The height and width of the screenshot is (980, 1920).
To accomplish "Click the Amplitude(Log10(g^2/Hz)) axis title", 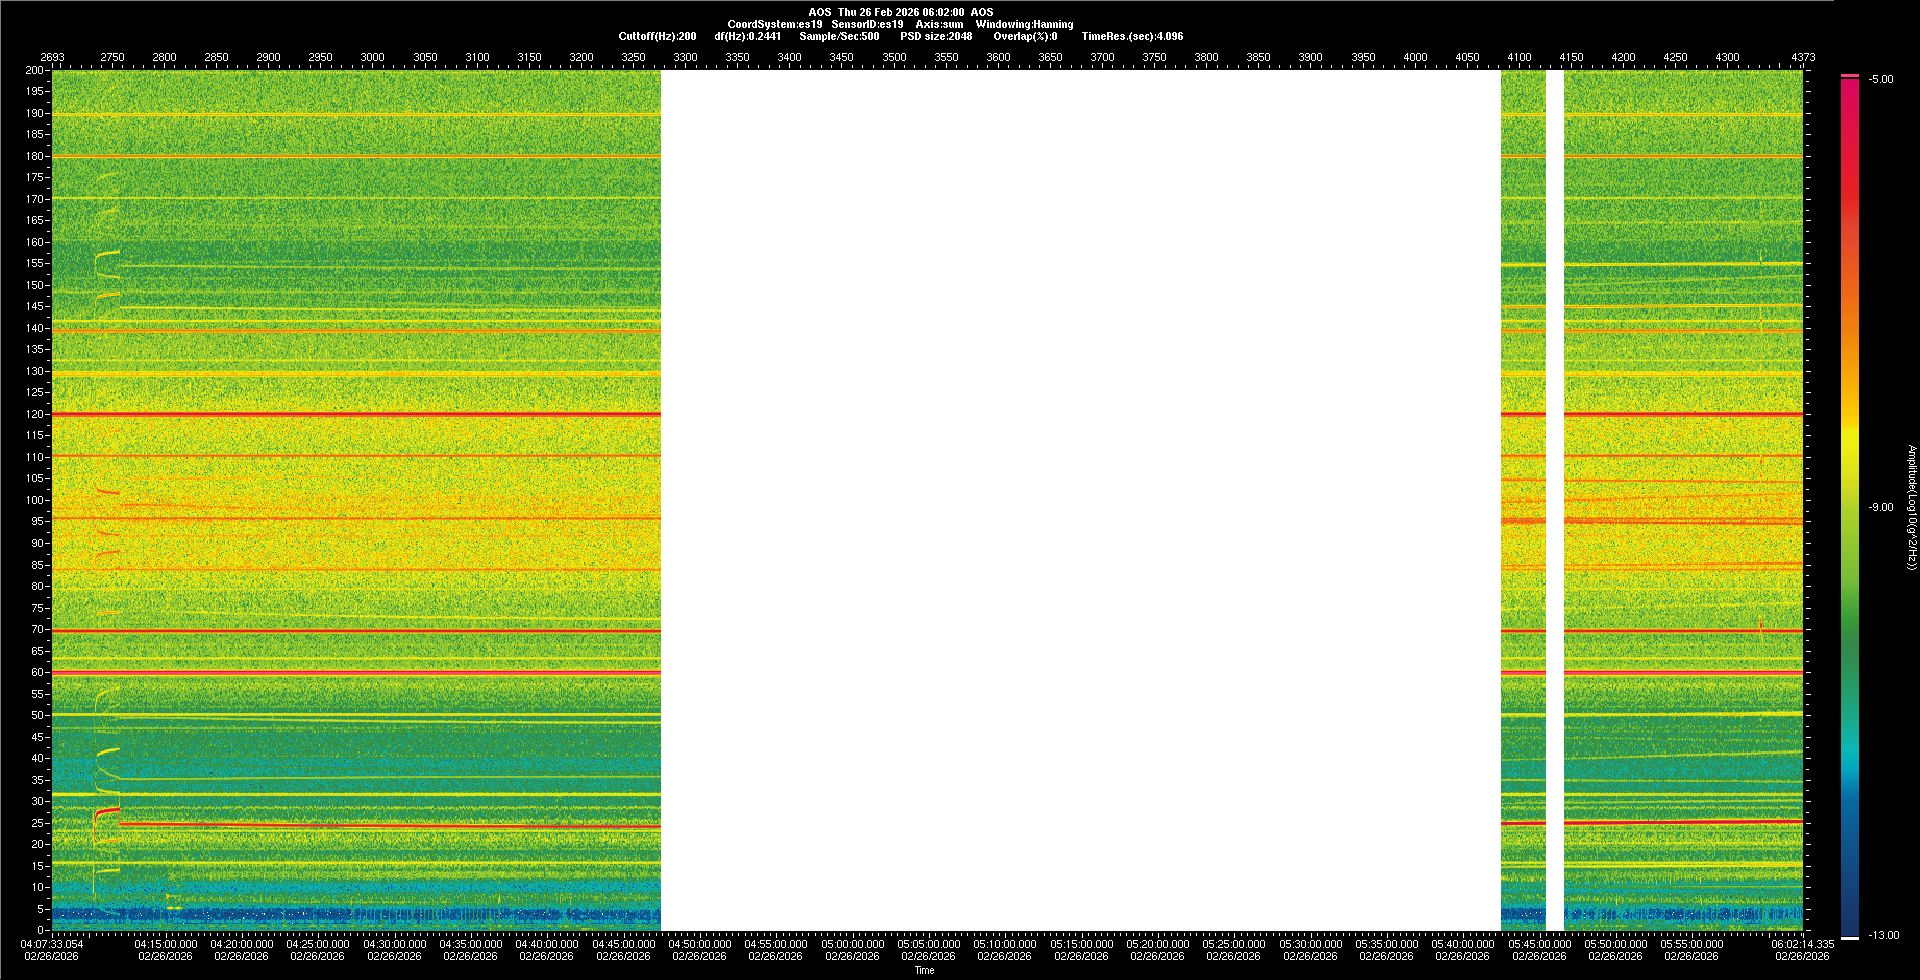I will point(1911,508).
